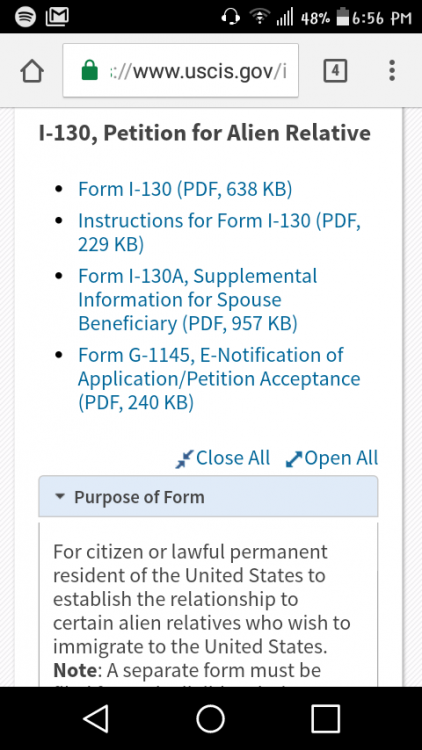
Task: Tap the Gmail notification icon
Action: pos(57,17)
